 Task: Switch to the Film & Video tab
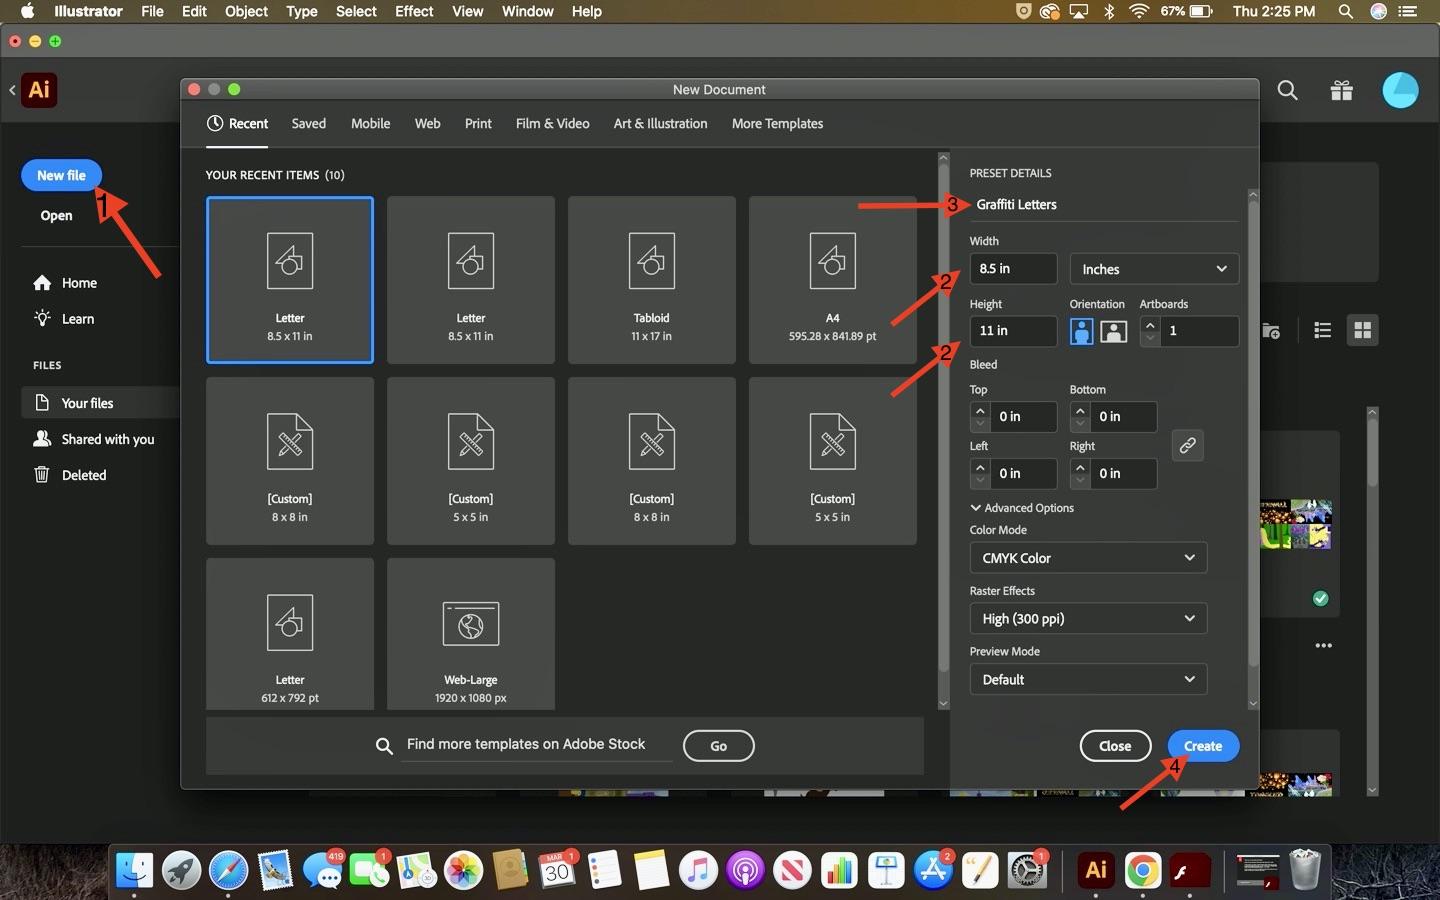click(x=552, y=124)
